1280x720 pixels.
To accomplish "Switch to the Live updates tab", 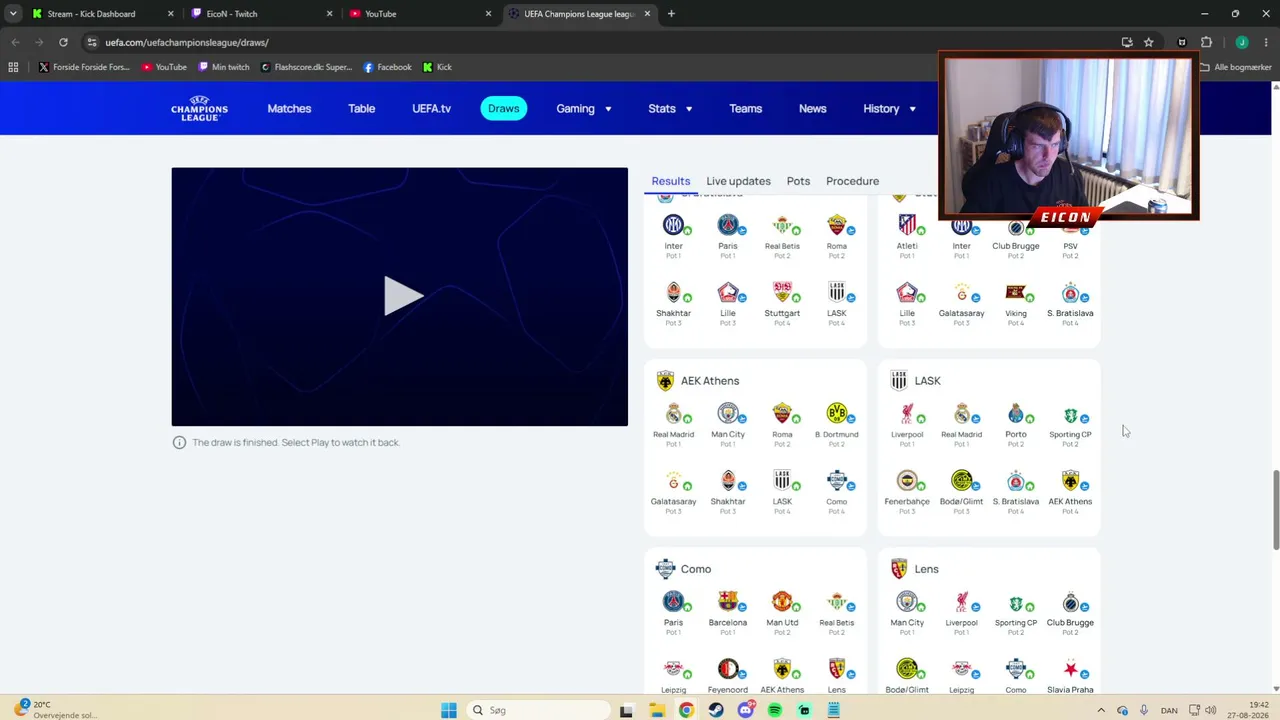I will tap(738, 181).
